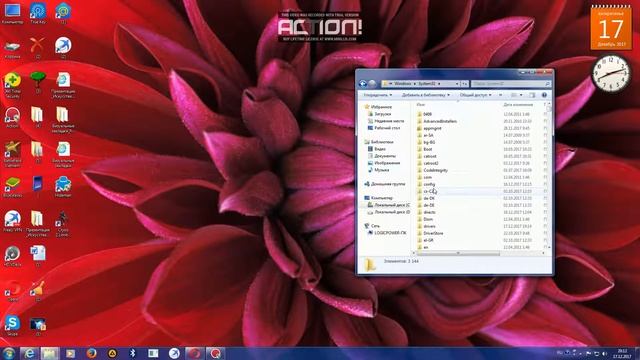Click the Explorer forward arrow button
Screen dimensions: 640x360
click(x=372, y=84)
